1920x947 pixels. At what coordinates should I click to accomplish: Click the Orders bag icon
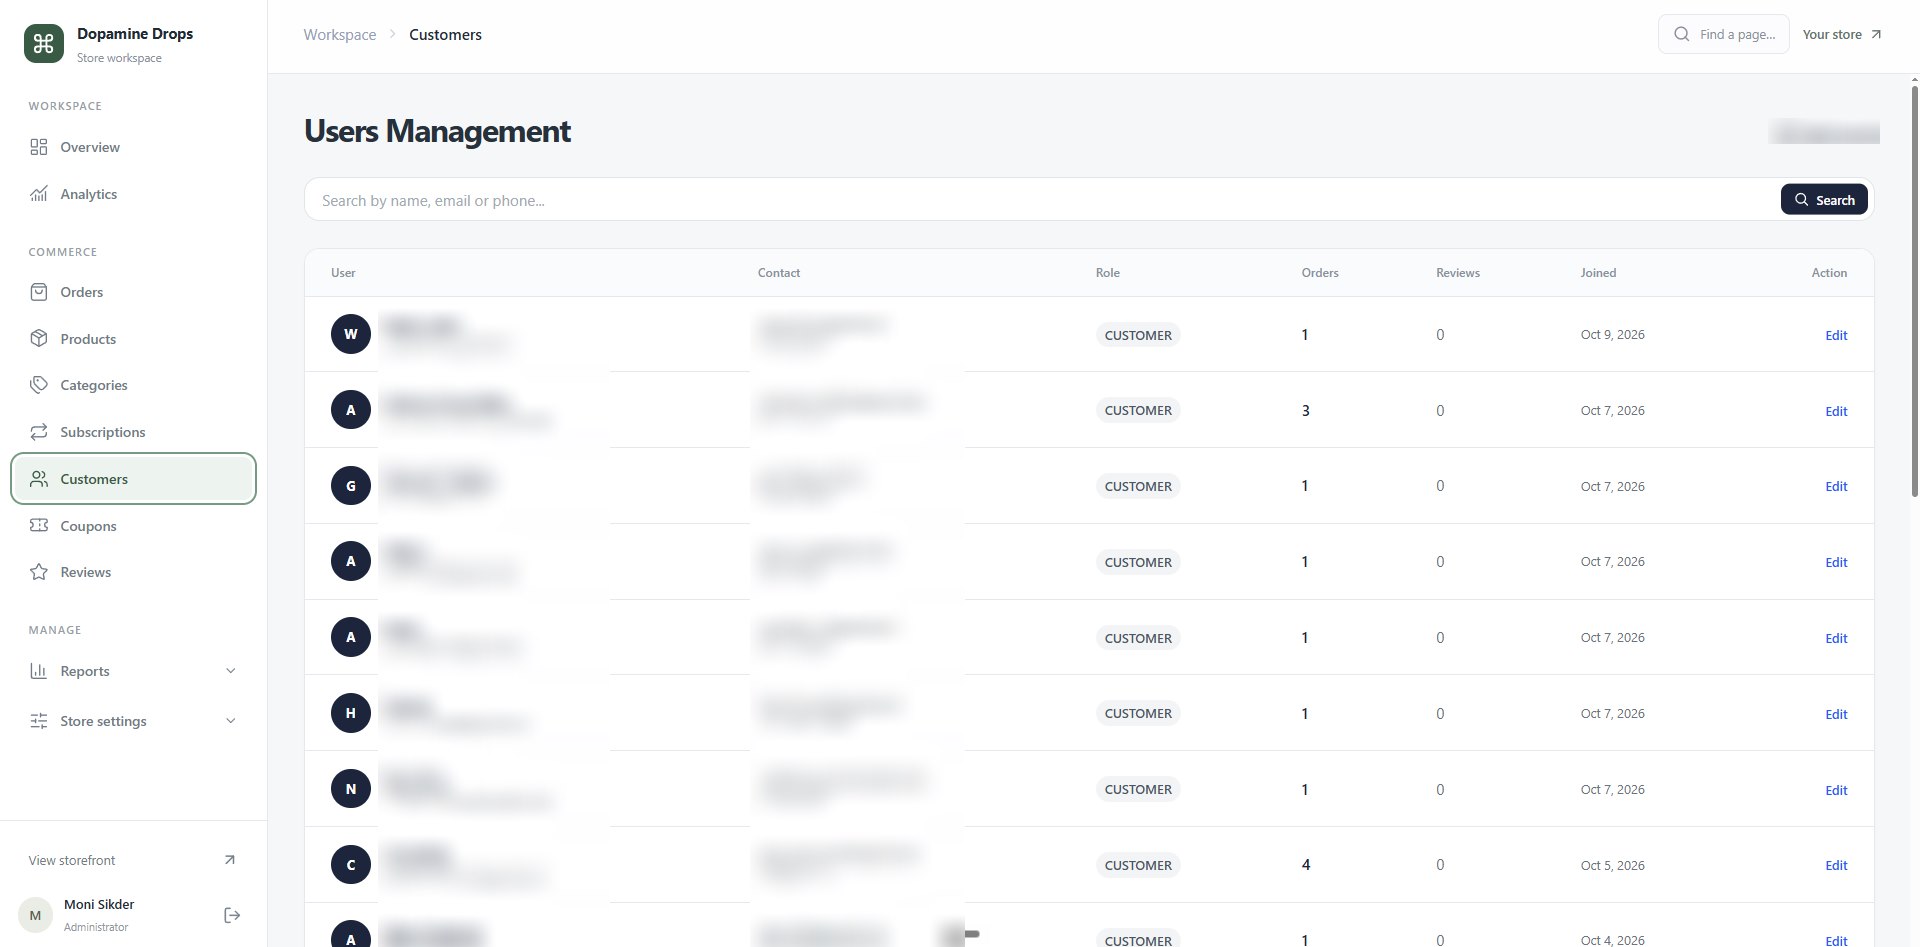(39, 292)
